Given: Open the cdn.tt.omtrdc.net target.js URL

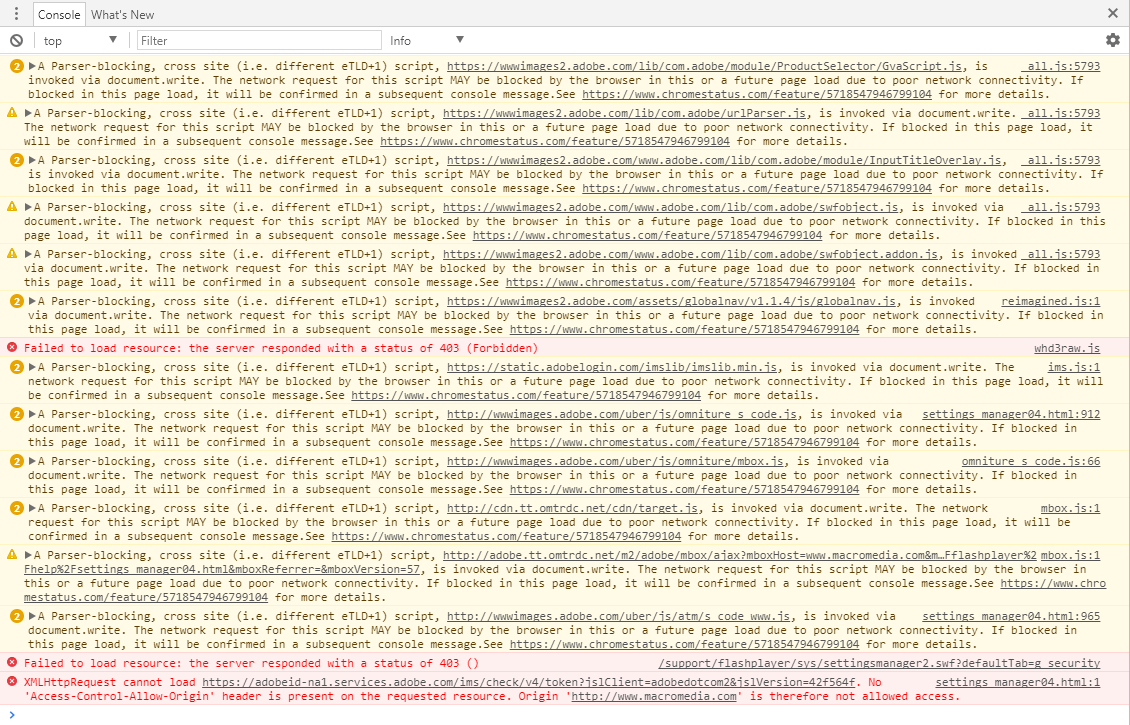Looking at the screenshot, I should coord(572,508).
